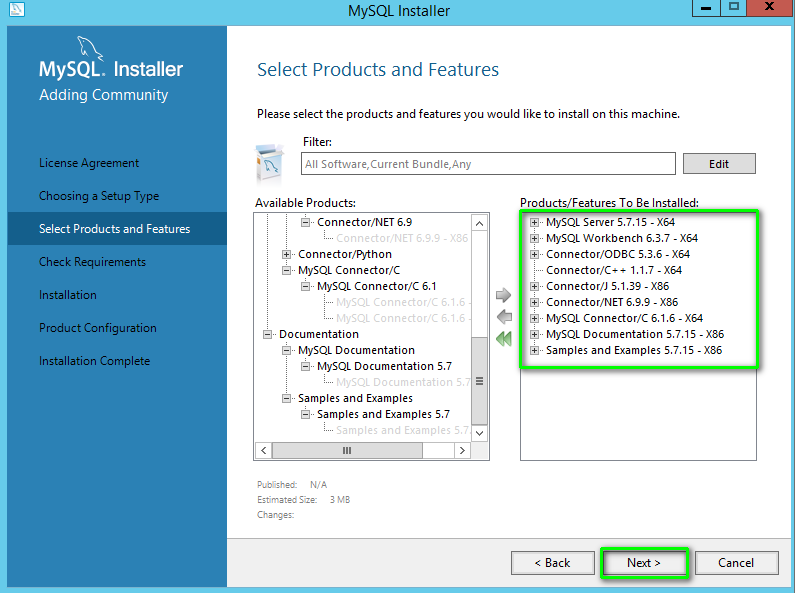
Task: Expand Connector/J 5.1.39 - X86 features
Action: tap(534, 286)
